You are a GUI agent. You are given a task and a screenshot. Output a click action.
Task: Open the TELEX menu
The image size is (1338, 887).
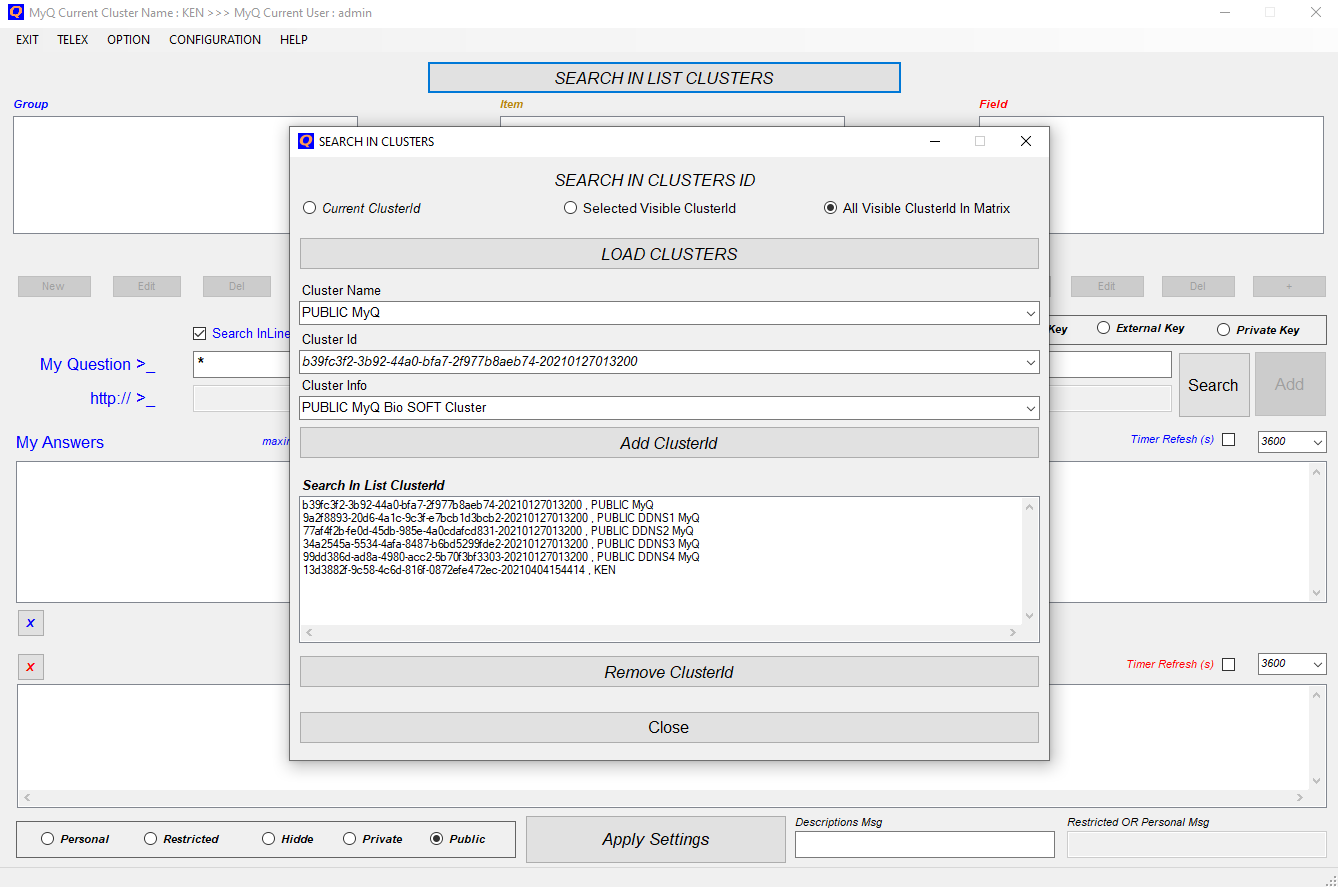pyautogui.click(x=73, y=40)
